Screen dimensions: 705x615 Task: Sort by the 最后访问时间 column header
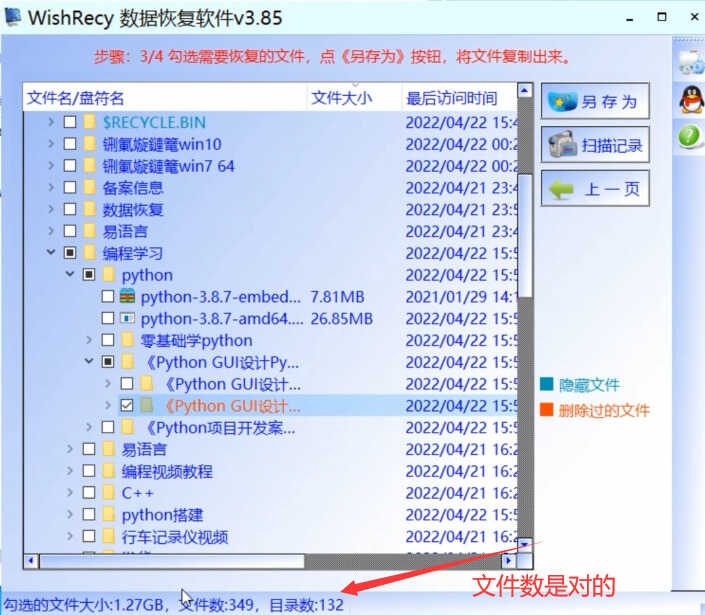[x=459, y=97]
